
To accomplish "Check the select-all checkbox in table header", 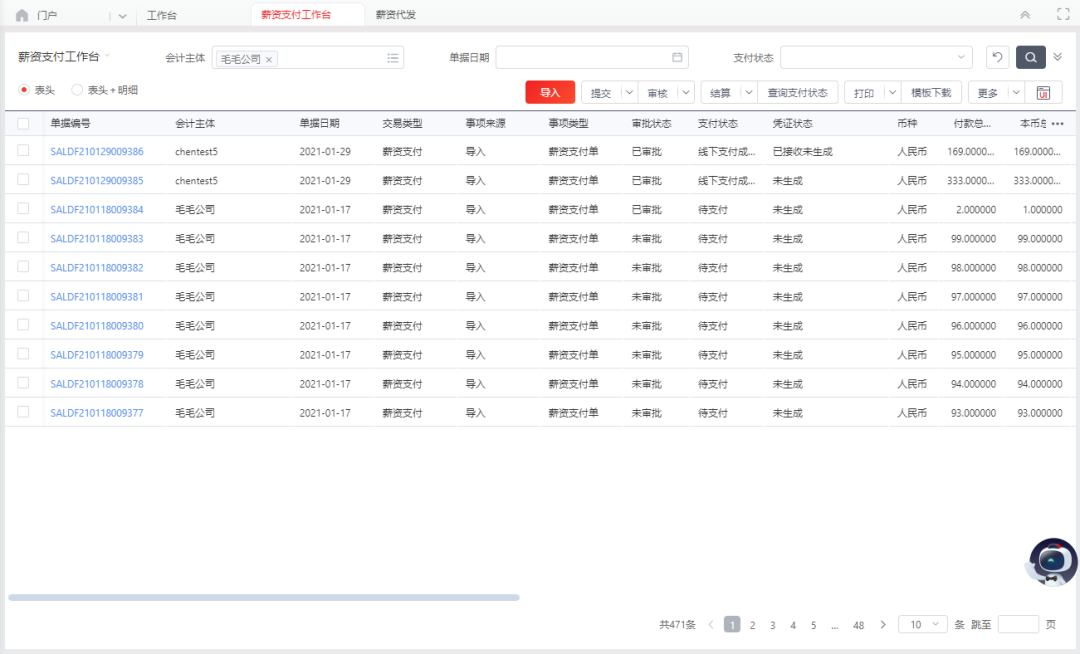I will point(22,123).
